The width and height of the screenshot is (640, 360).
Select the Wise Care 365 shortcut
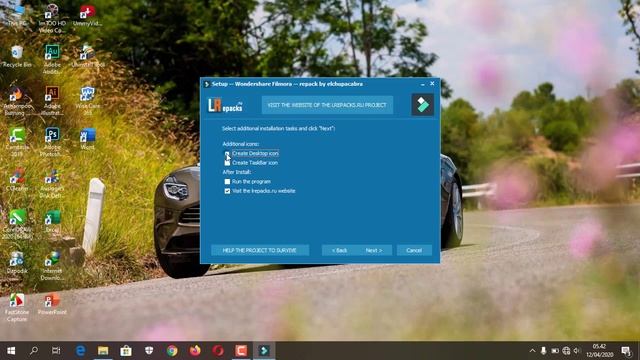pos(87,100)
